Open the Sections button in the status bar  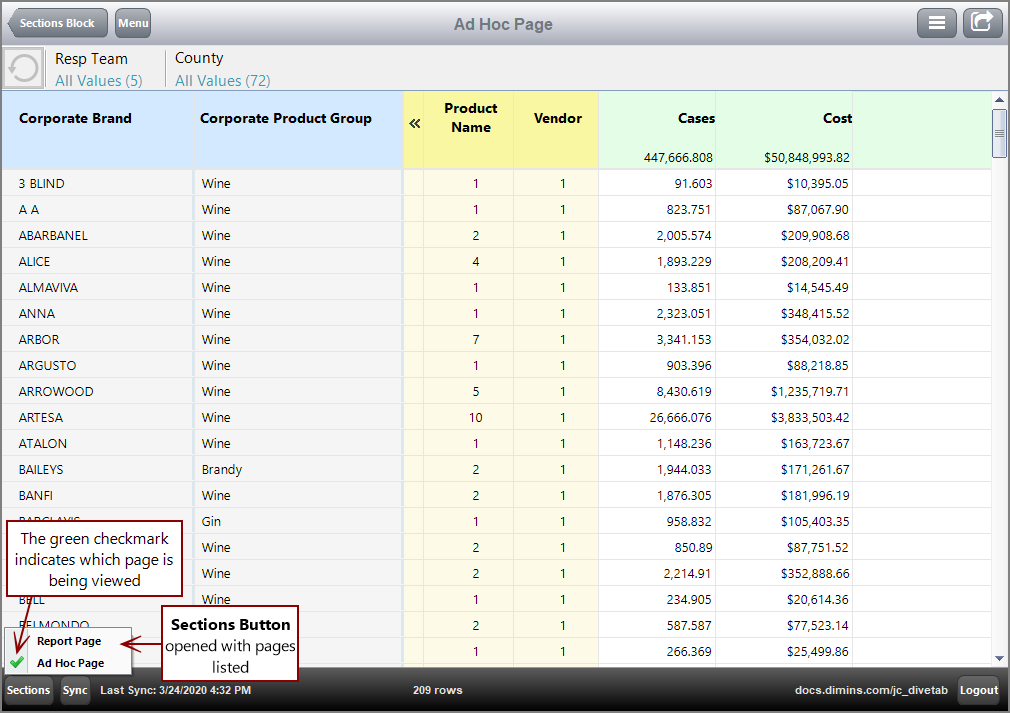(x=28, y=690)
